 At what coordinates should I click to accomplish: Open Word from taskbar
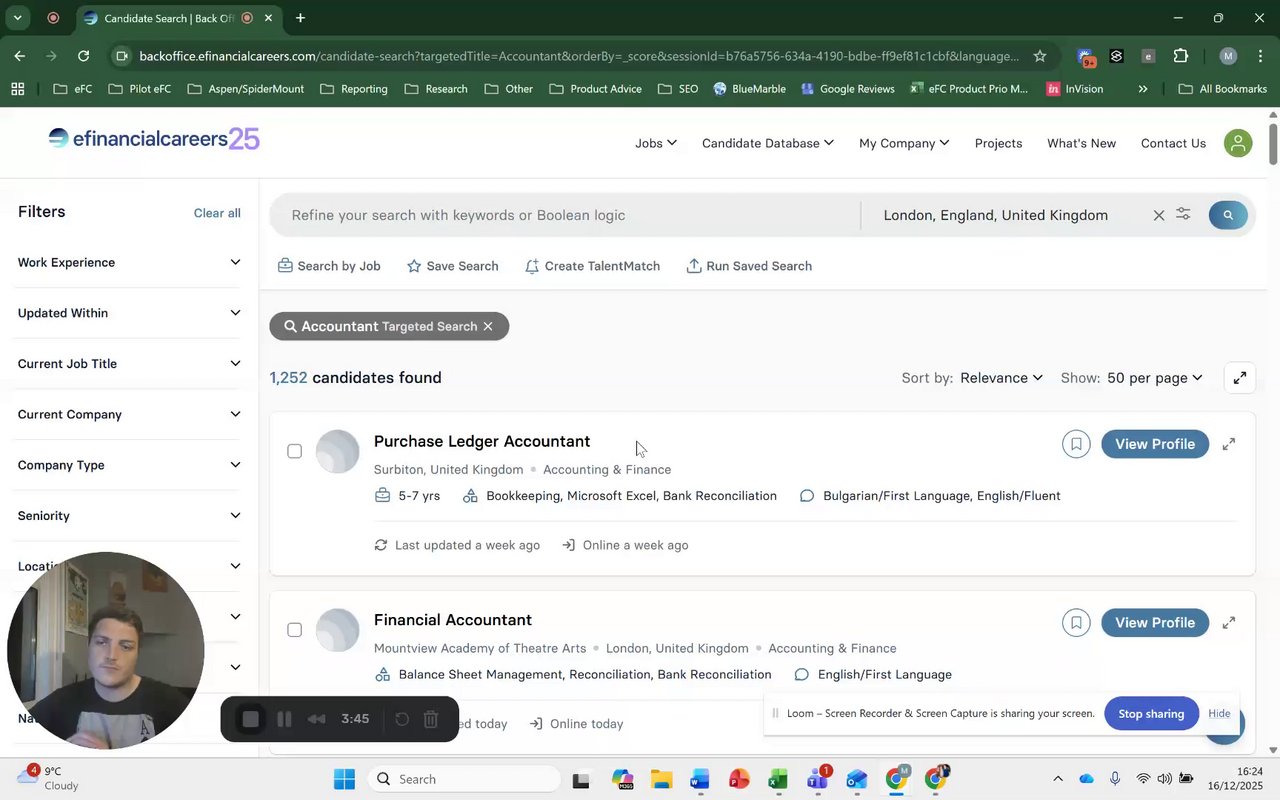coord(699,779)
